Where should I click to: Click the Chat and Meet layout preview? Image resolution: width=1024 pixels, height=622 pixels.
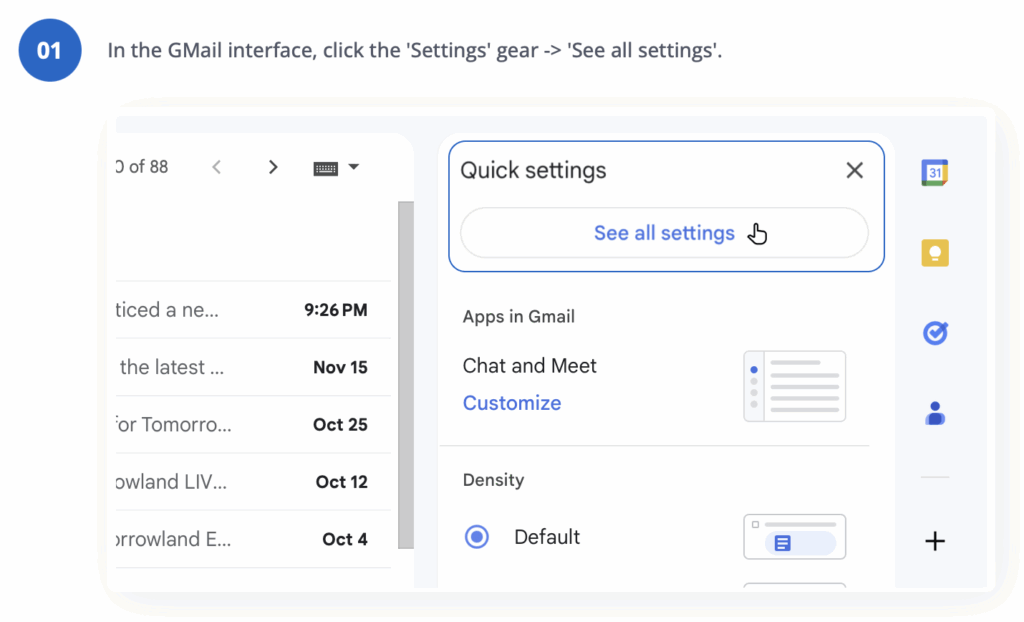[x=794, y=385]
